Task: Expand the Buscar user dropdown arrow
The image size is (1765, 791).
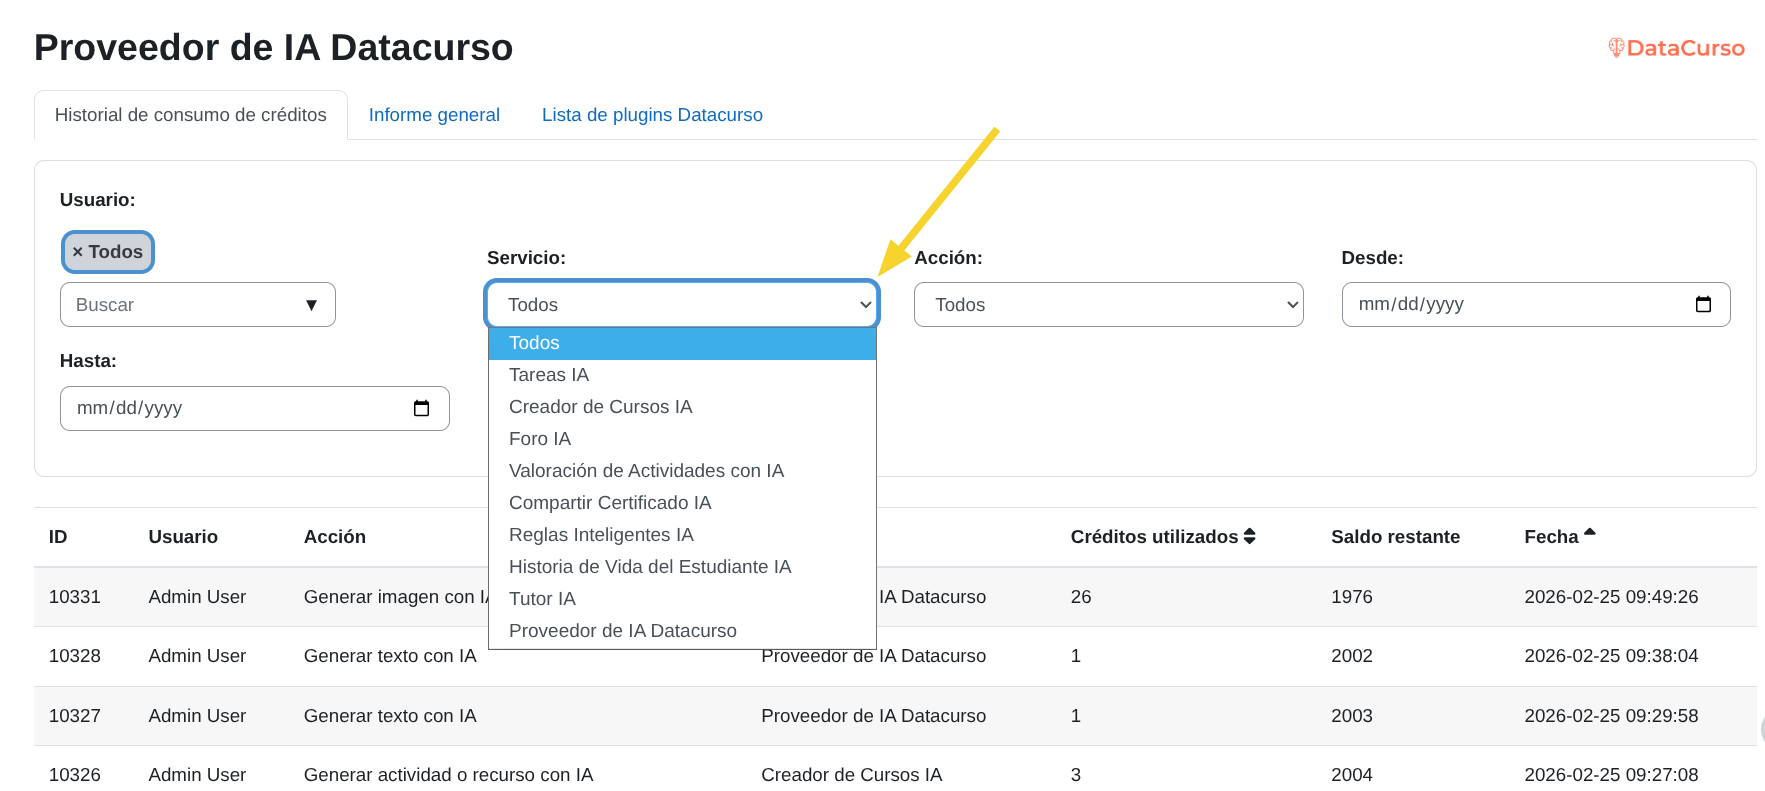Action: pyautogui.click(x=311, y=305)
